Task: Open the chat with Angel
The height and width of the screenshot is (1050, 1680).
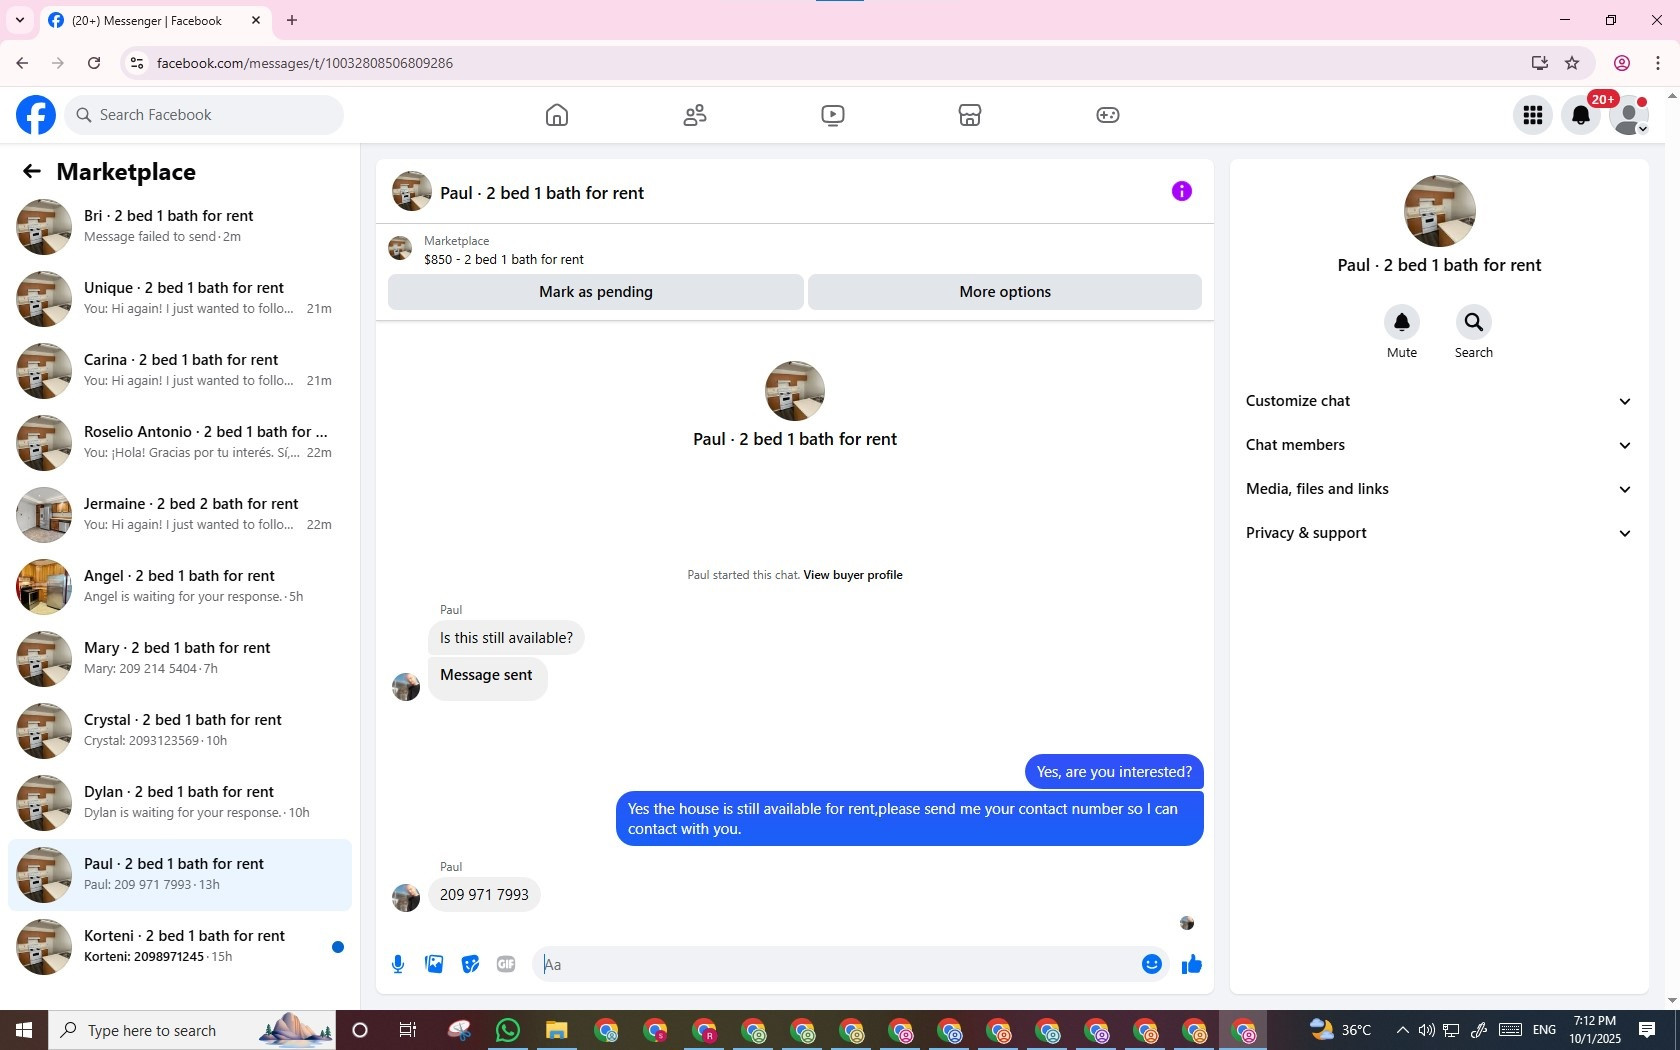Action: [x=180, y=586]
